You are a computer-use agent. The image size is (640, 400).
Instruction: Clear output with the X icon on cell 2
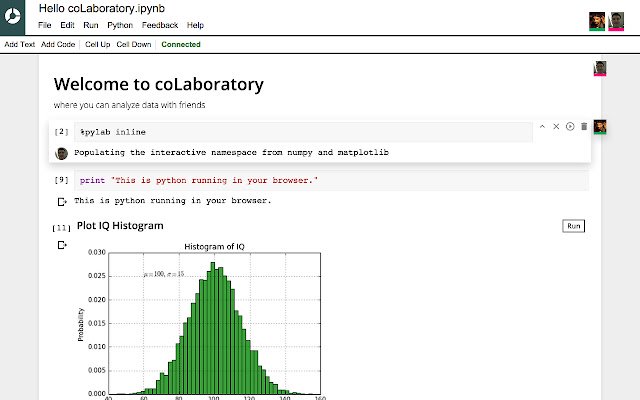[x=556, y=127]
